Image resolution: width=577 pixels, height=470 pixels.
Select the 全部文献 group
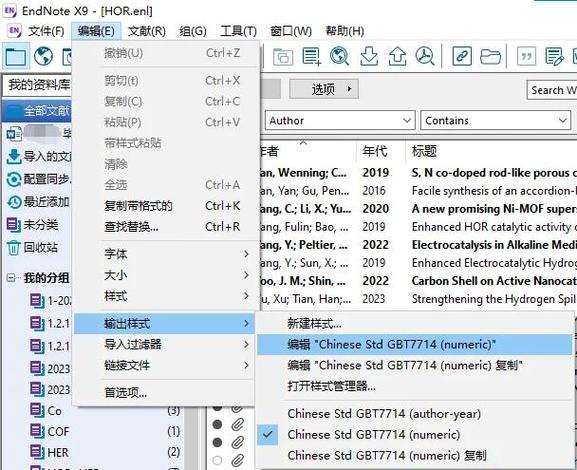37,110
